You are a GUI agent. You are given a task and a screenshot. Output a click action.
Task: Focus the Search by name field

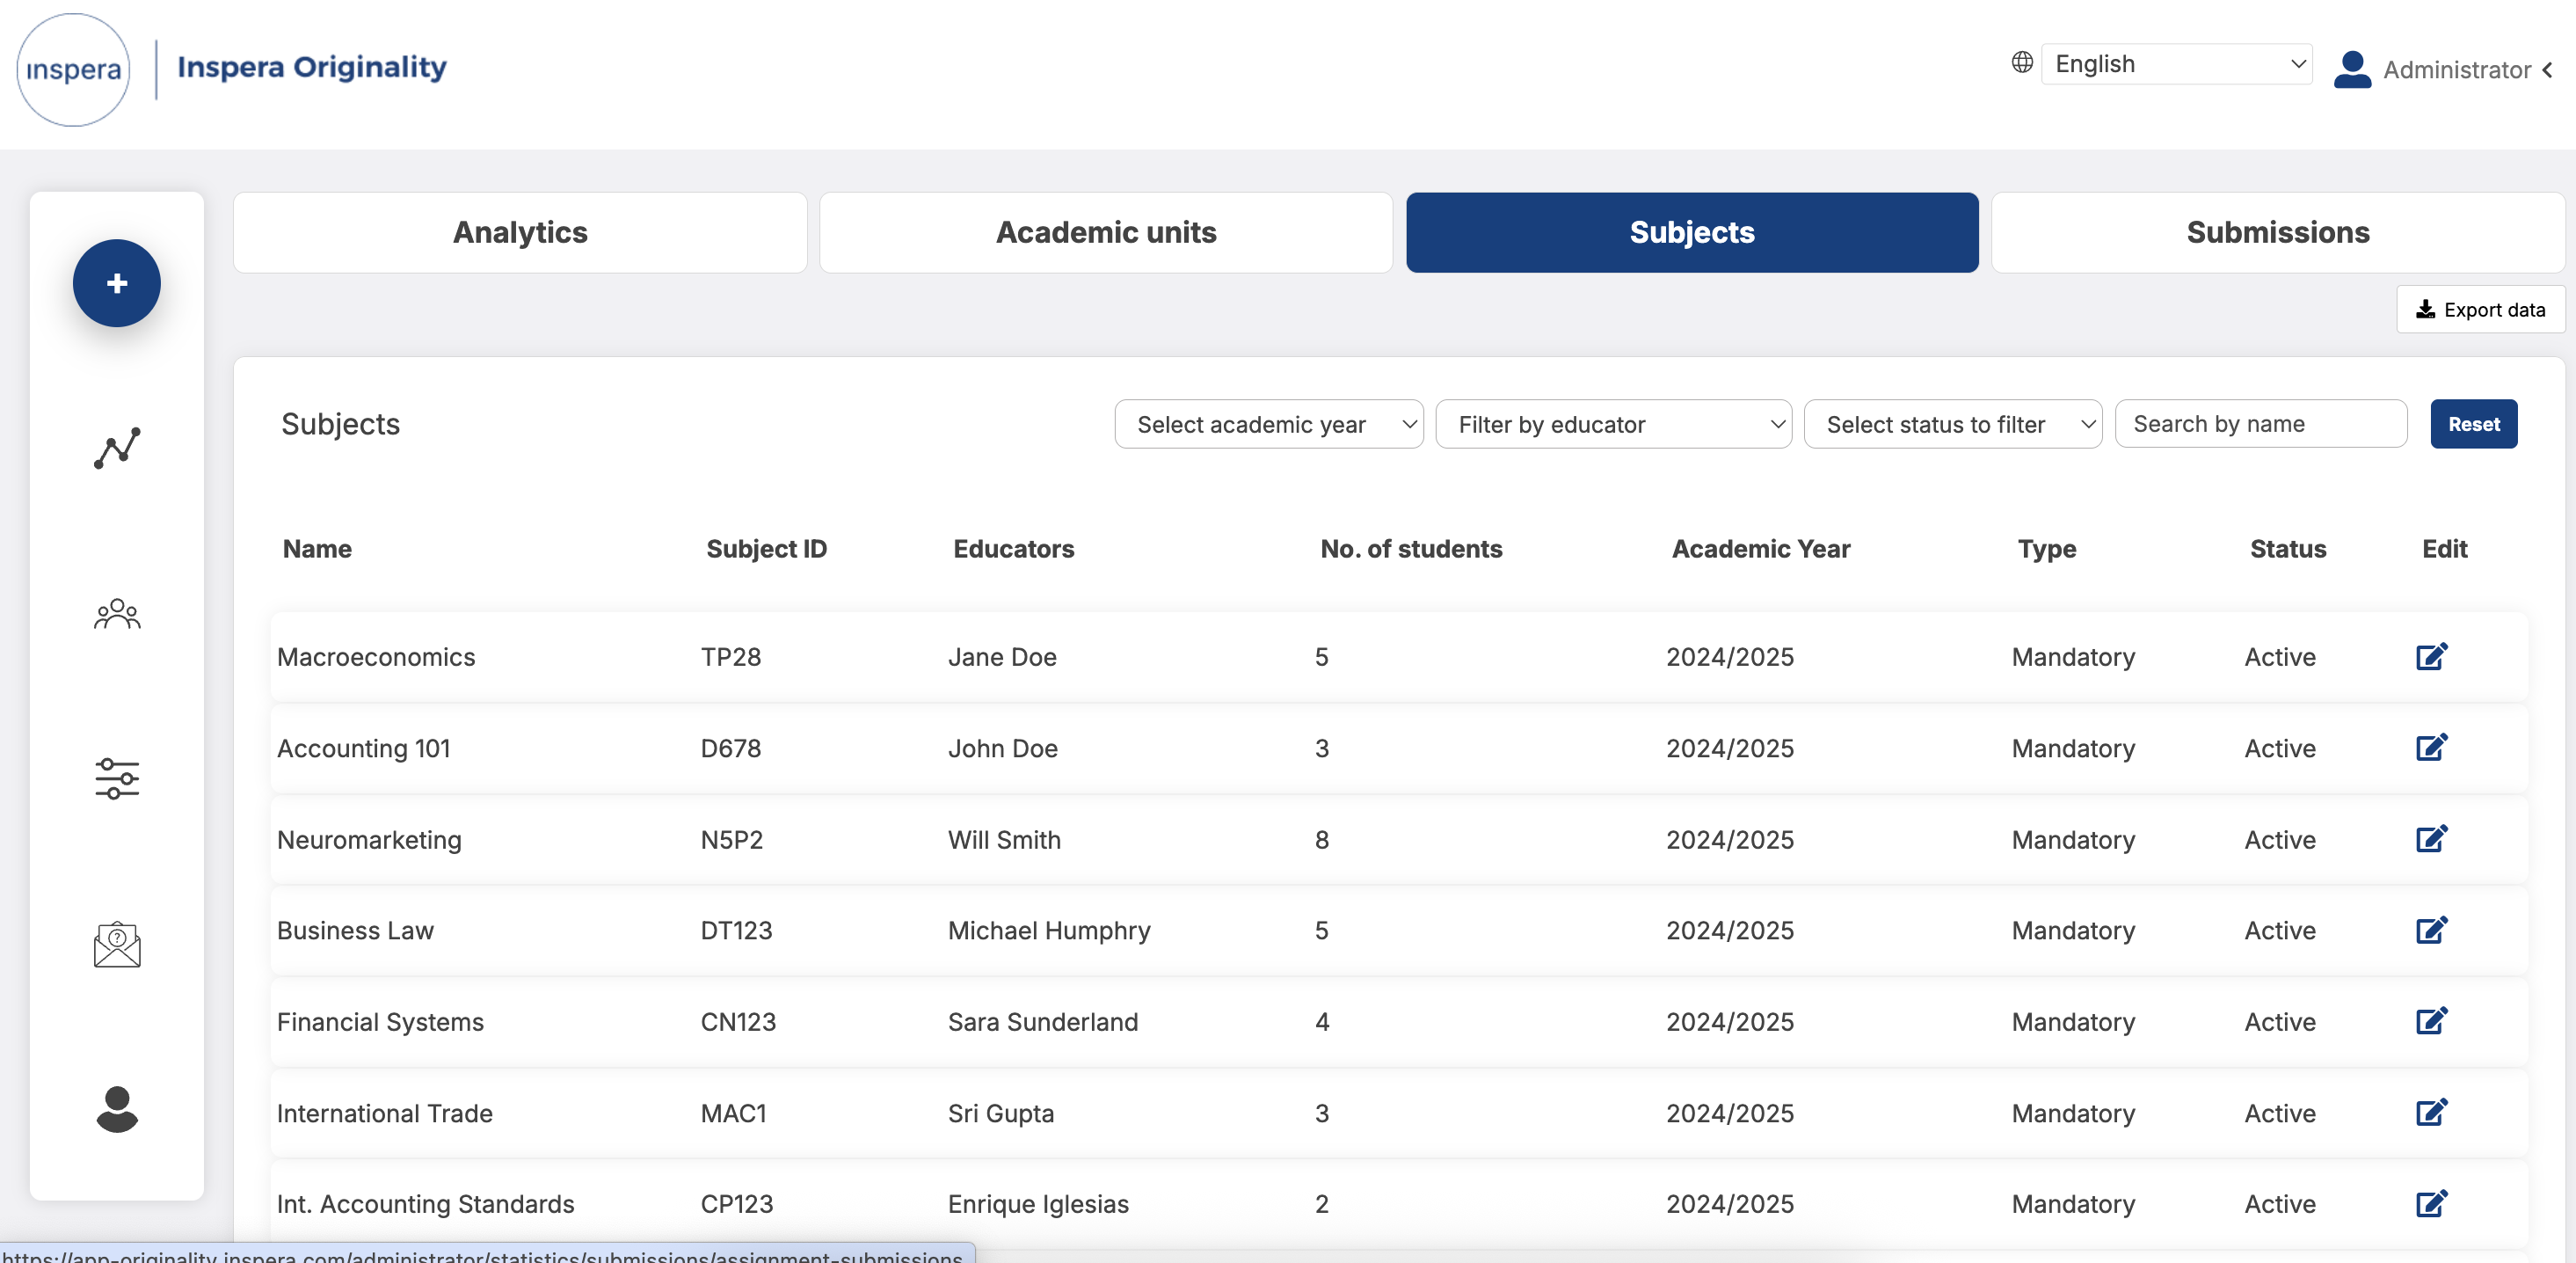[x=2260, y=424]
